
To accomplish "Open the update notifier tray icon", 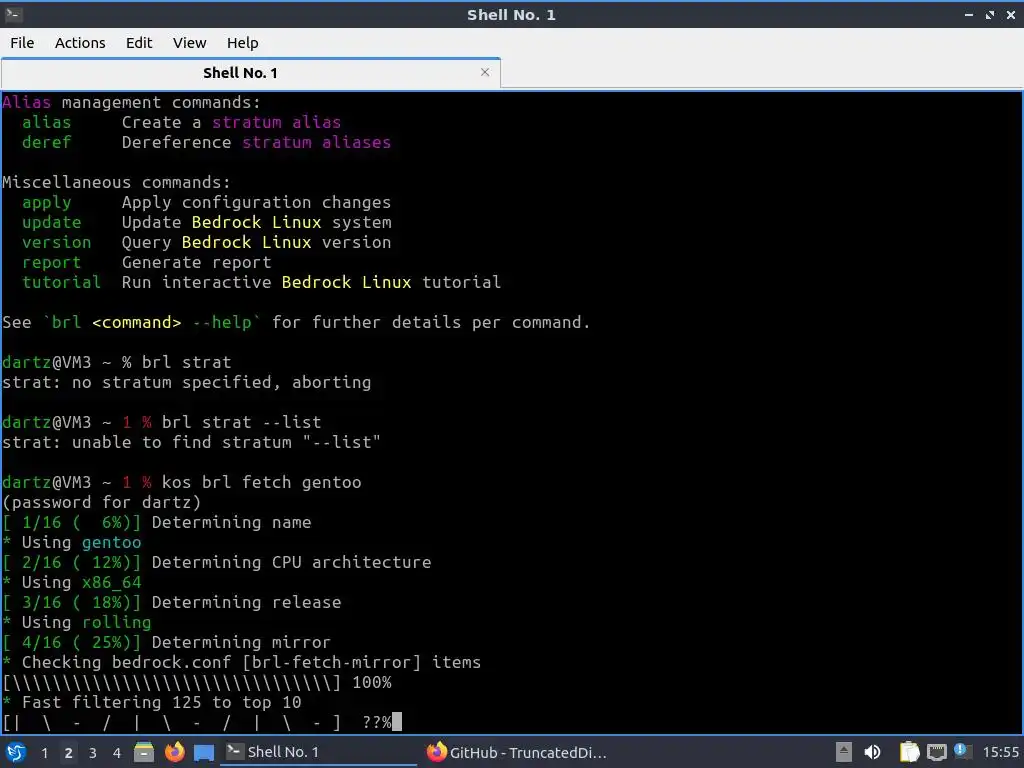I will pos(962,751).
